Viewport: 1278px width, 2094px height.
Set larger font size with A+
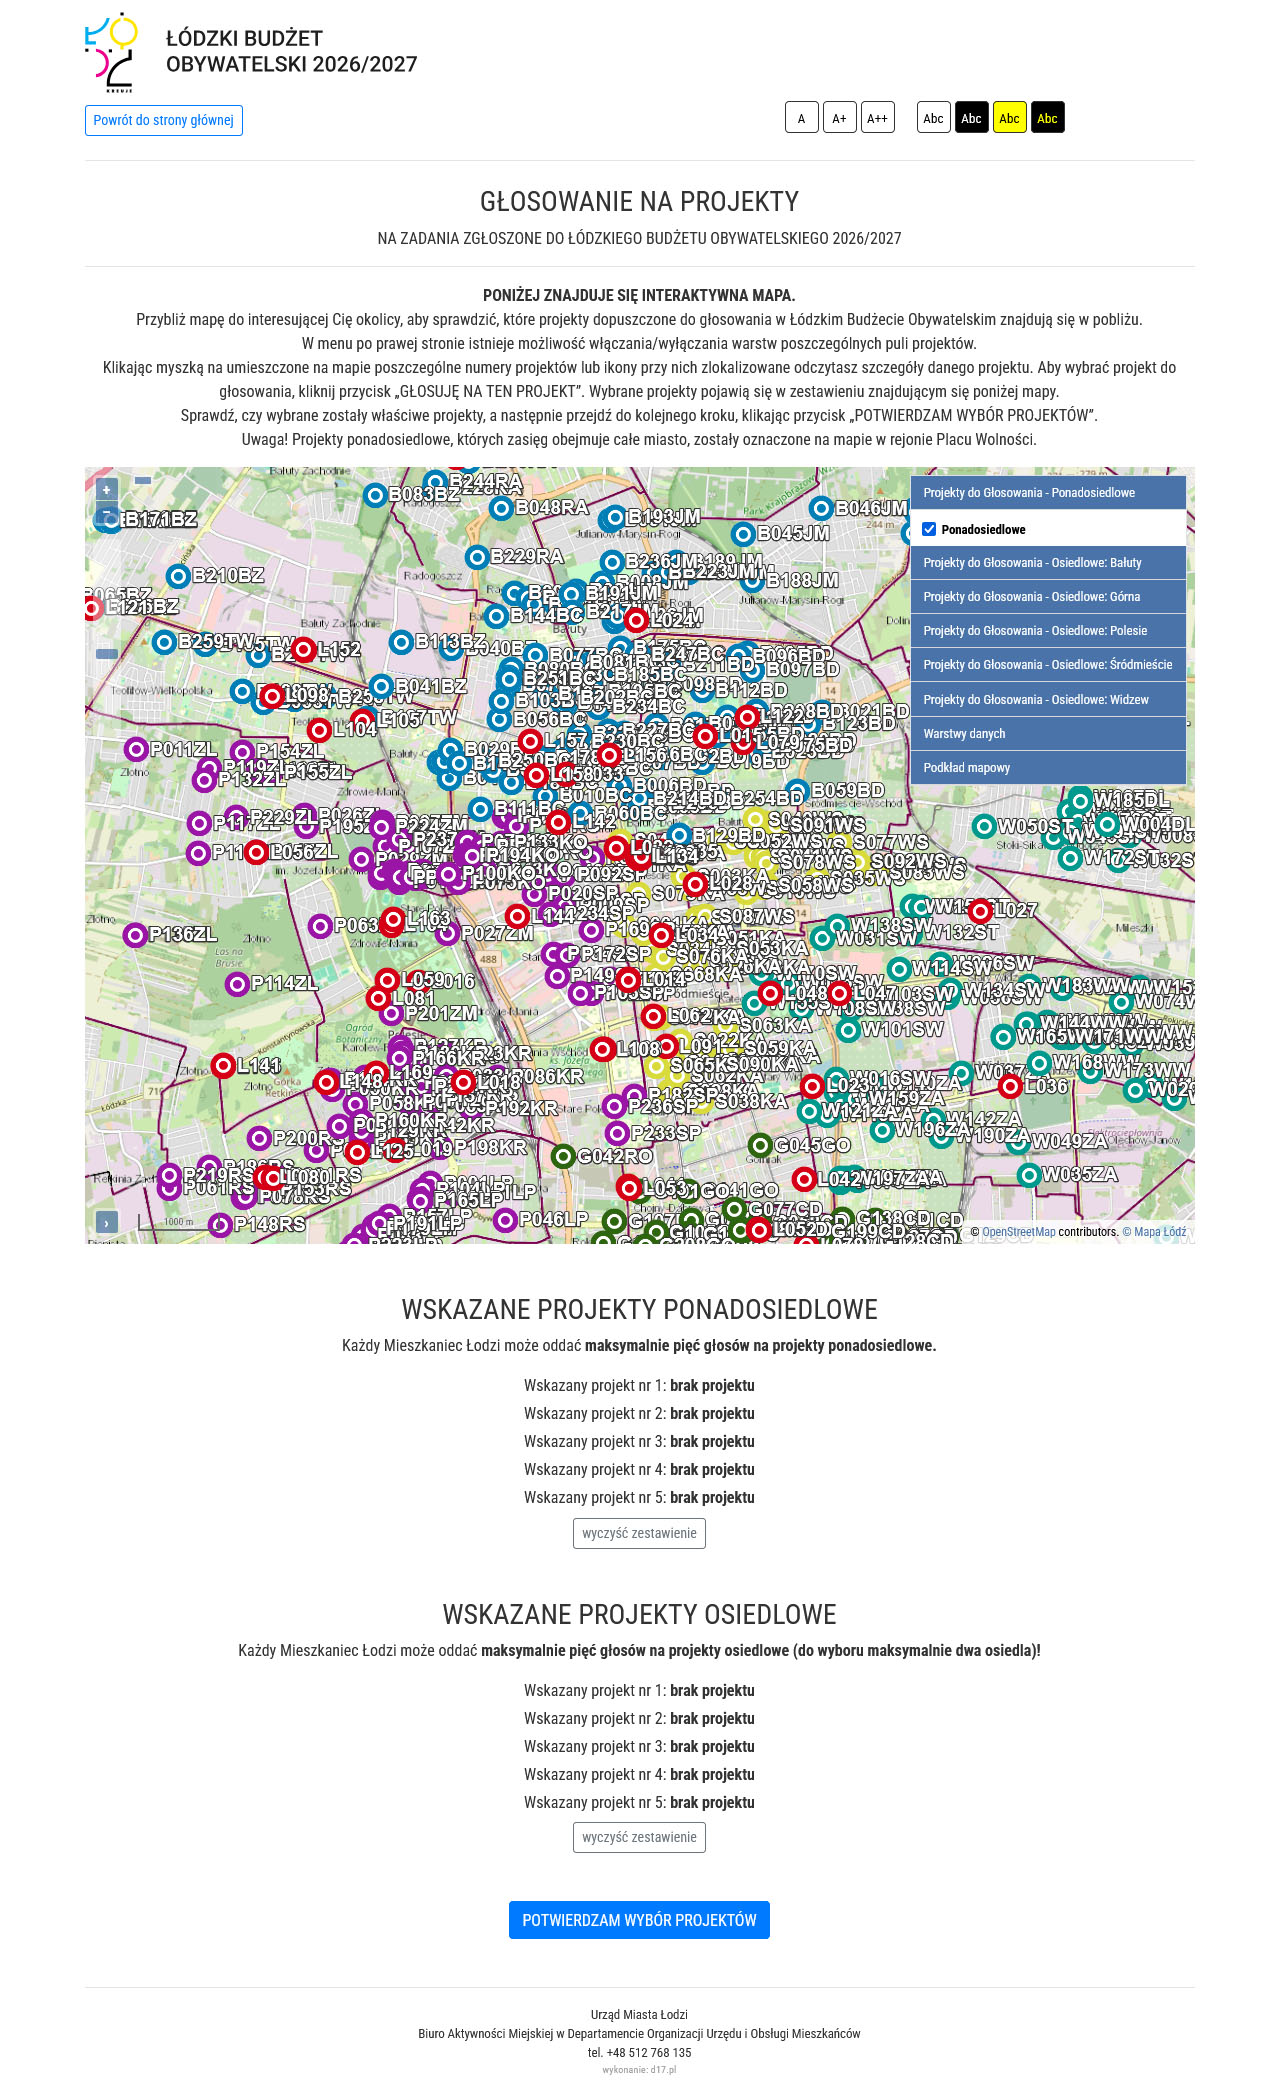tap(840, 117)
